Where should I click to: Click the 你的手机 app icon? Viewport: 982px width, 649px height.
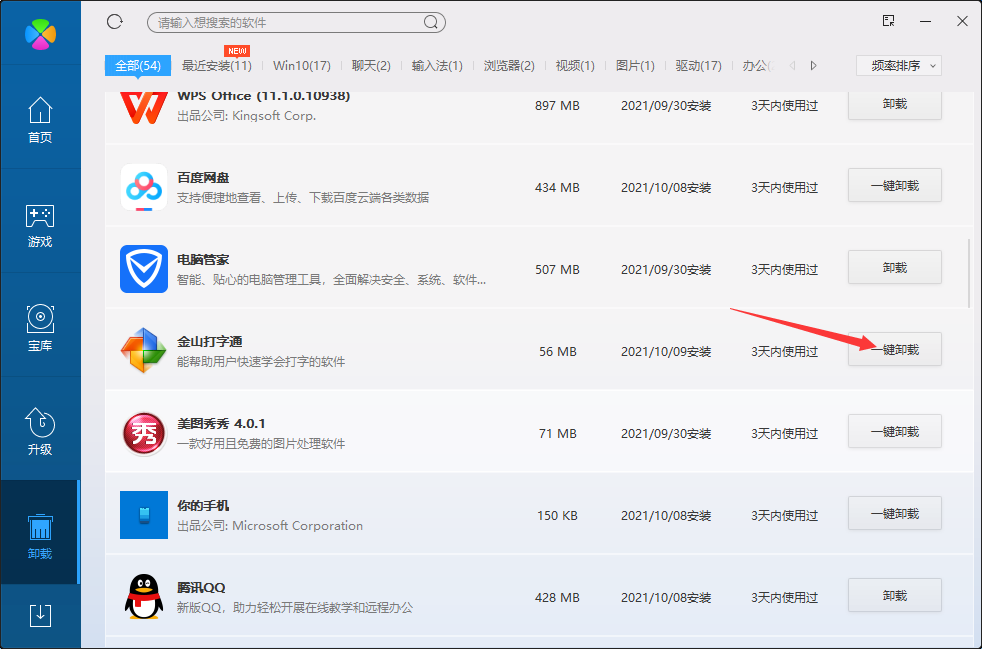point(144,515)
